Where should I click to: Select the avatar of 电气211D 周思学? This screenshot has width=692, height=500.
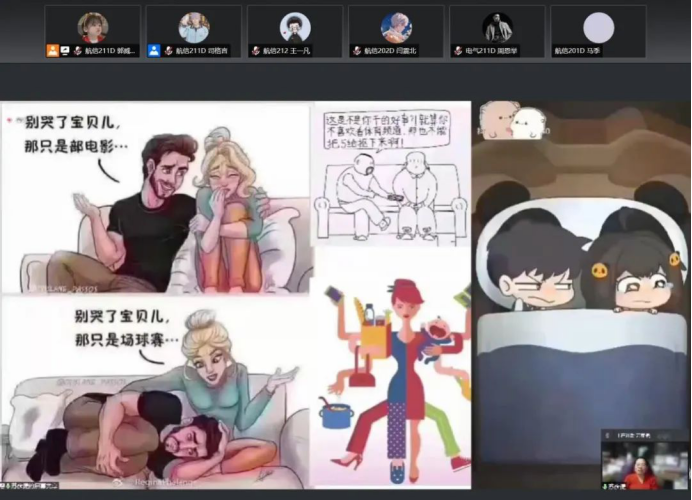pos(497,27)
